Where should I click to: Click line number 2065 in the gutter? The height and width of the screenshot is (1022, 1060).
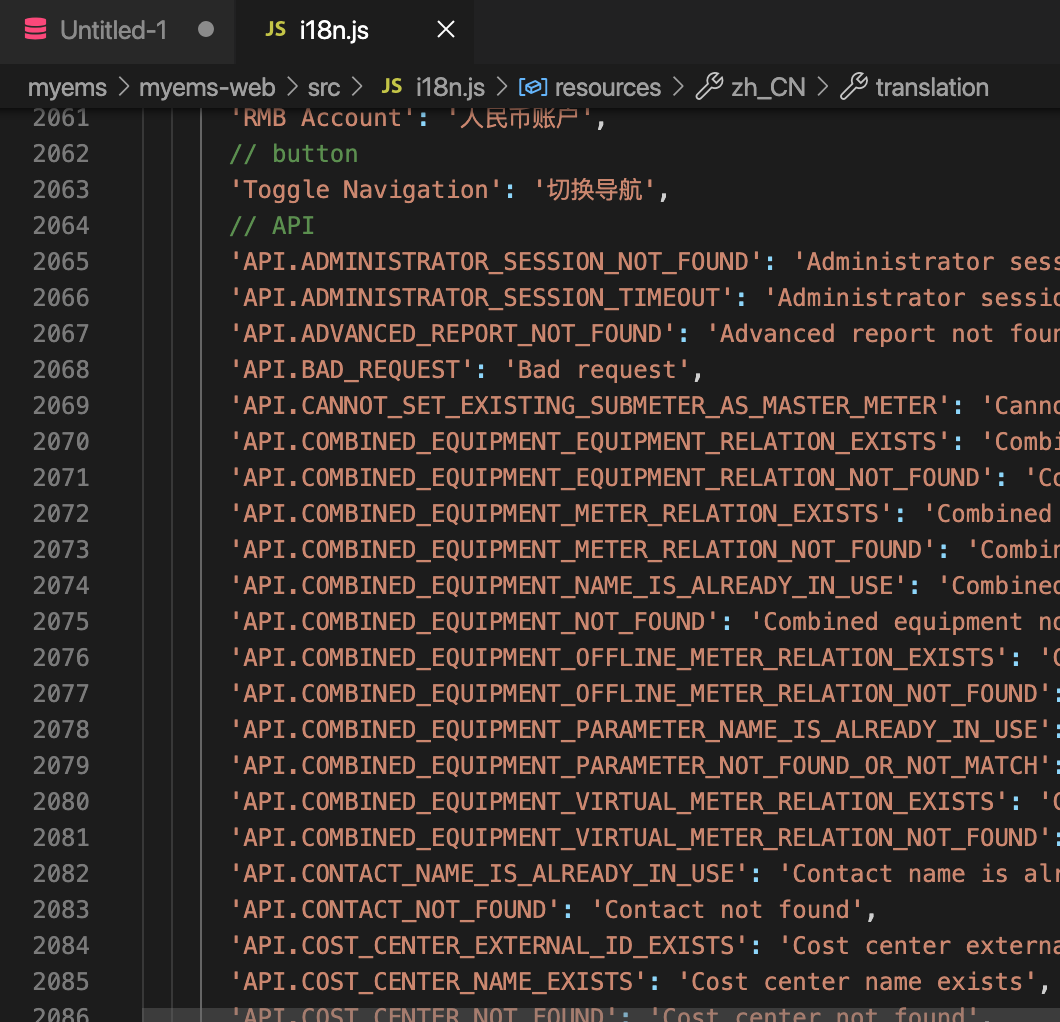pyautogui.click(x=61, y=261)
